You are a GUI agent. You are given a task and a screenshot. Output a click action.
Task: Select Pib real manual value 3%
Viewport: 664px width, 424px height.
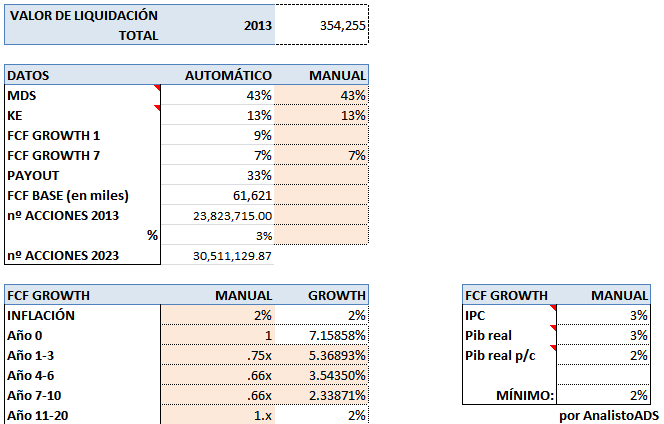point(603,335)
